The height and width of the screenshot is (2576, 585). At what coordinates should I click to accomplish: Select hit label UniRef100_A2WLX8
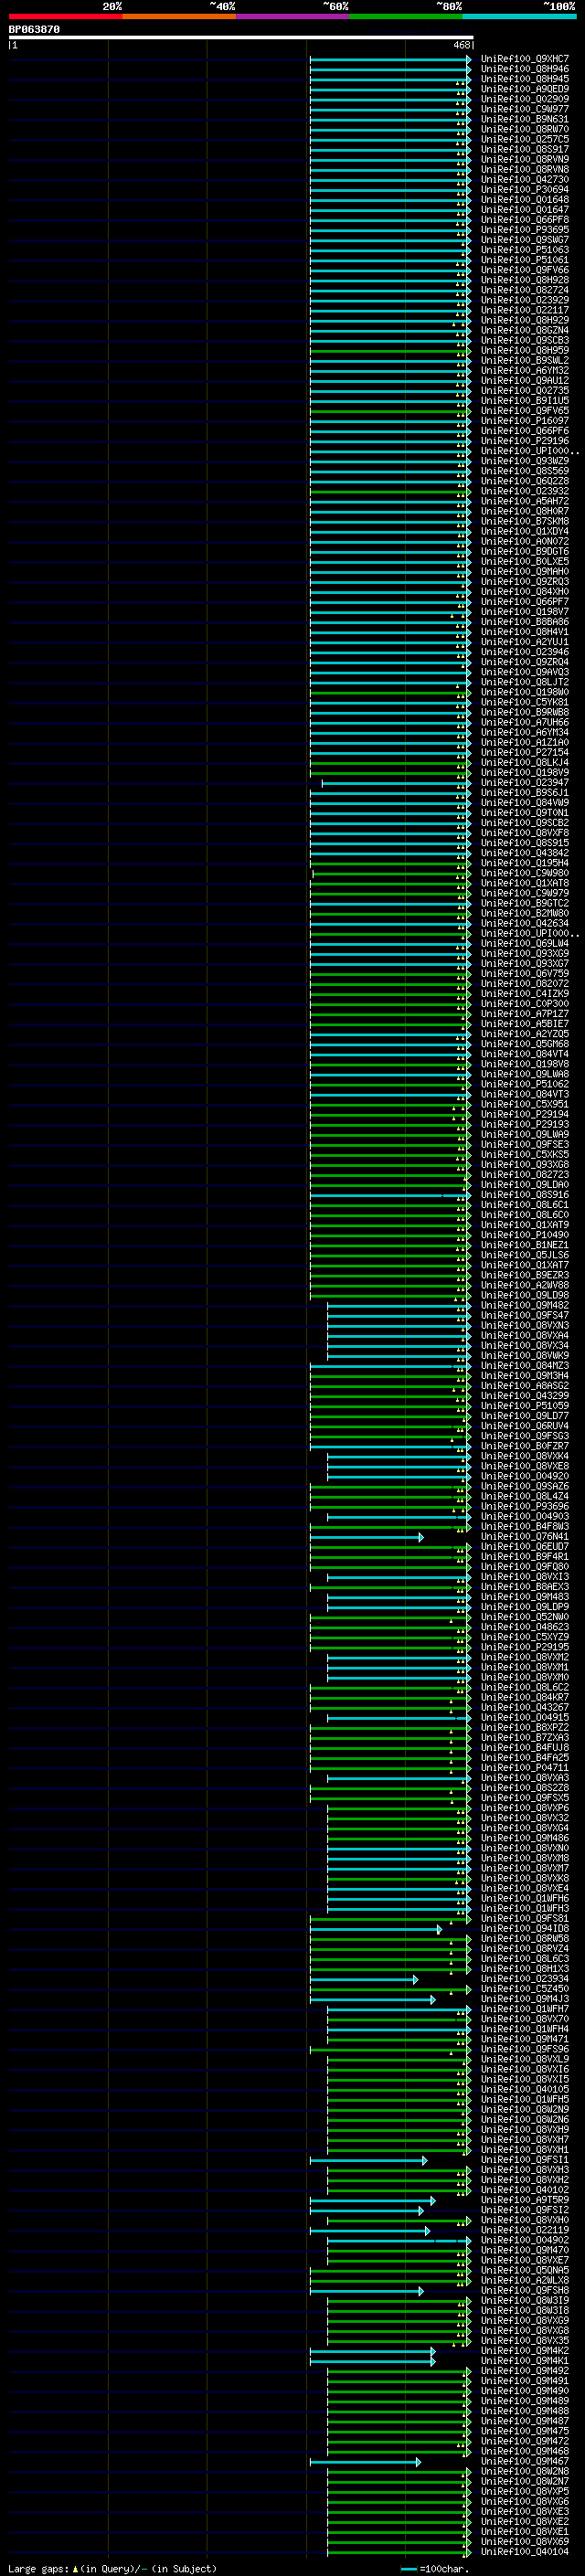[x=524, y=2281]
